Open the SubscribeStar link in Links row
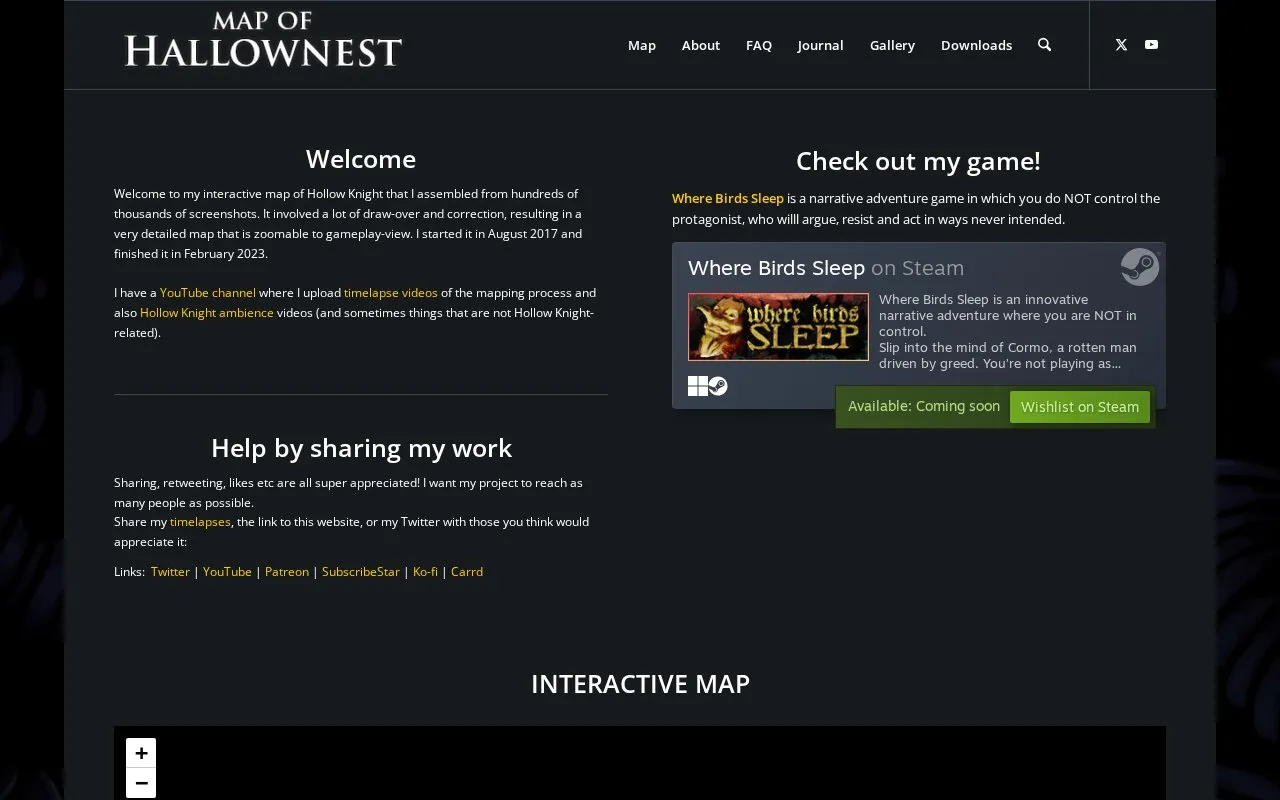This screenshot has height=800, width=1280. [361, 572]
